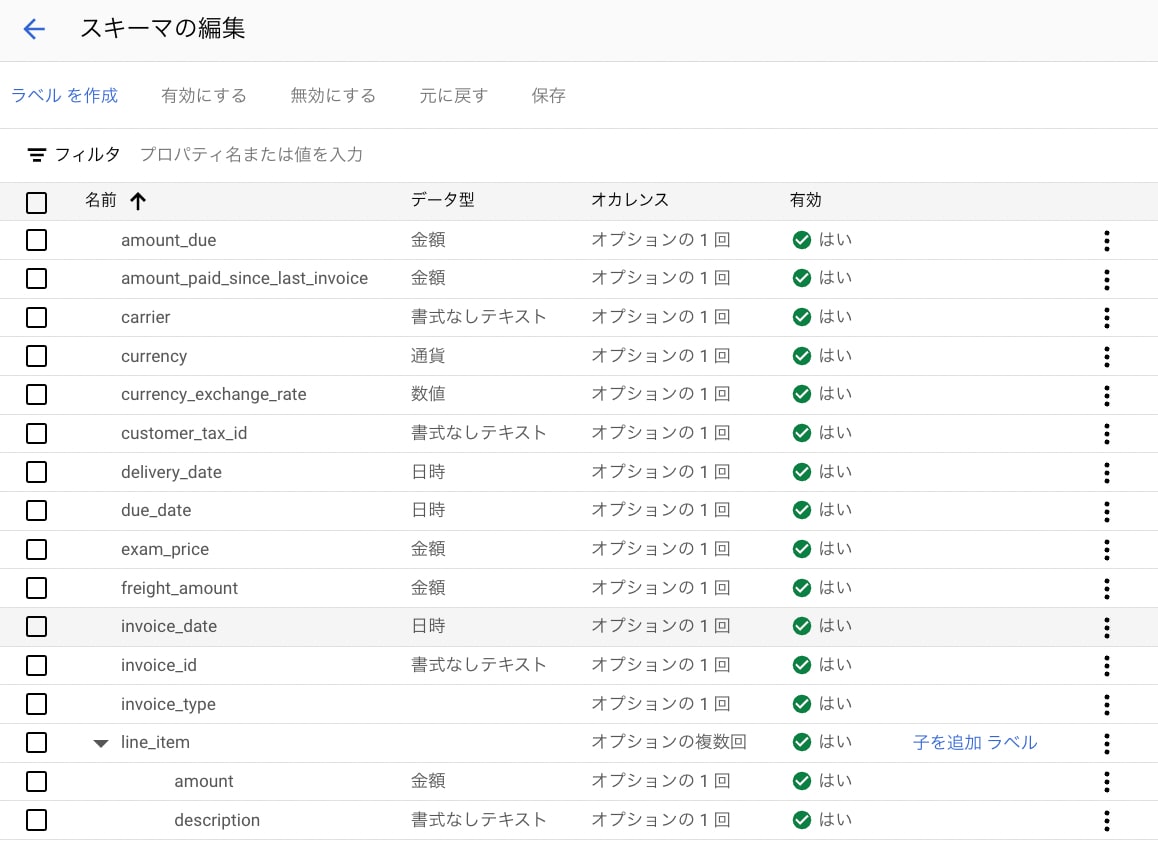This screenshot has width=1158, height=846.
Task: Select the amount_paid_since_last_invoice name cell
Action: [x=244, y=278]
